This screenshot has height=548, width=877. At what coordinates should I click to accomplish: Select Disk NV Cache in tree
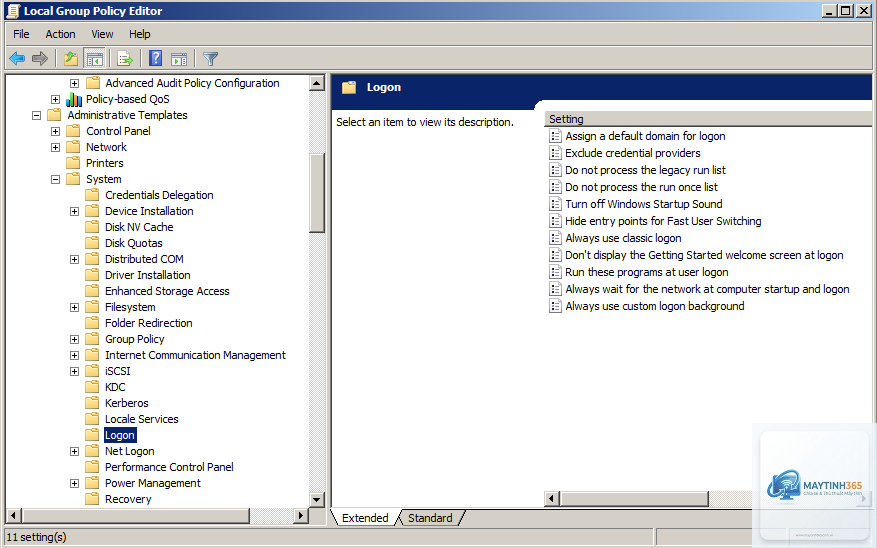coord(139,226)
